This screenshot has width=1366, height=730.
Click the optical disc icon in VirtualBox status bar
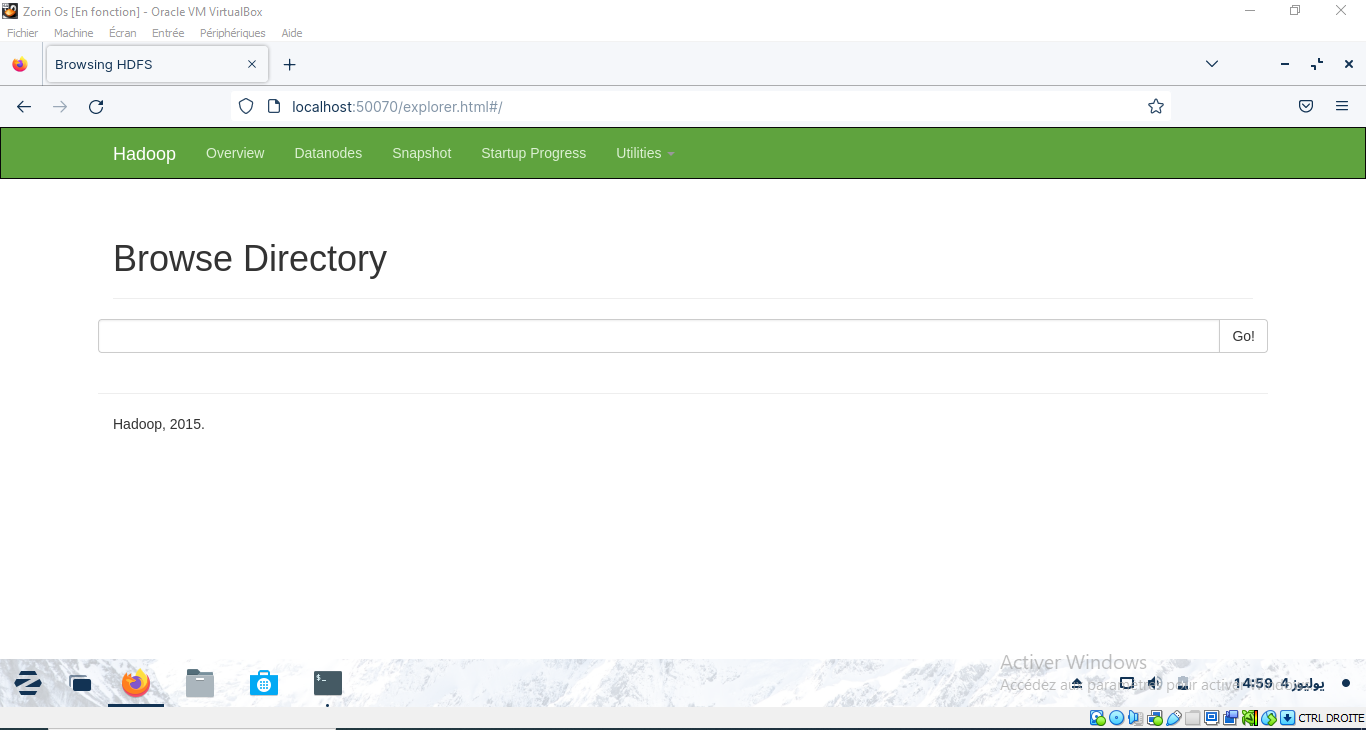tap(1116, 718)
